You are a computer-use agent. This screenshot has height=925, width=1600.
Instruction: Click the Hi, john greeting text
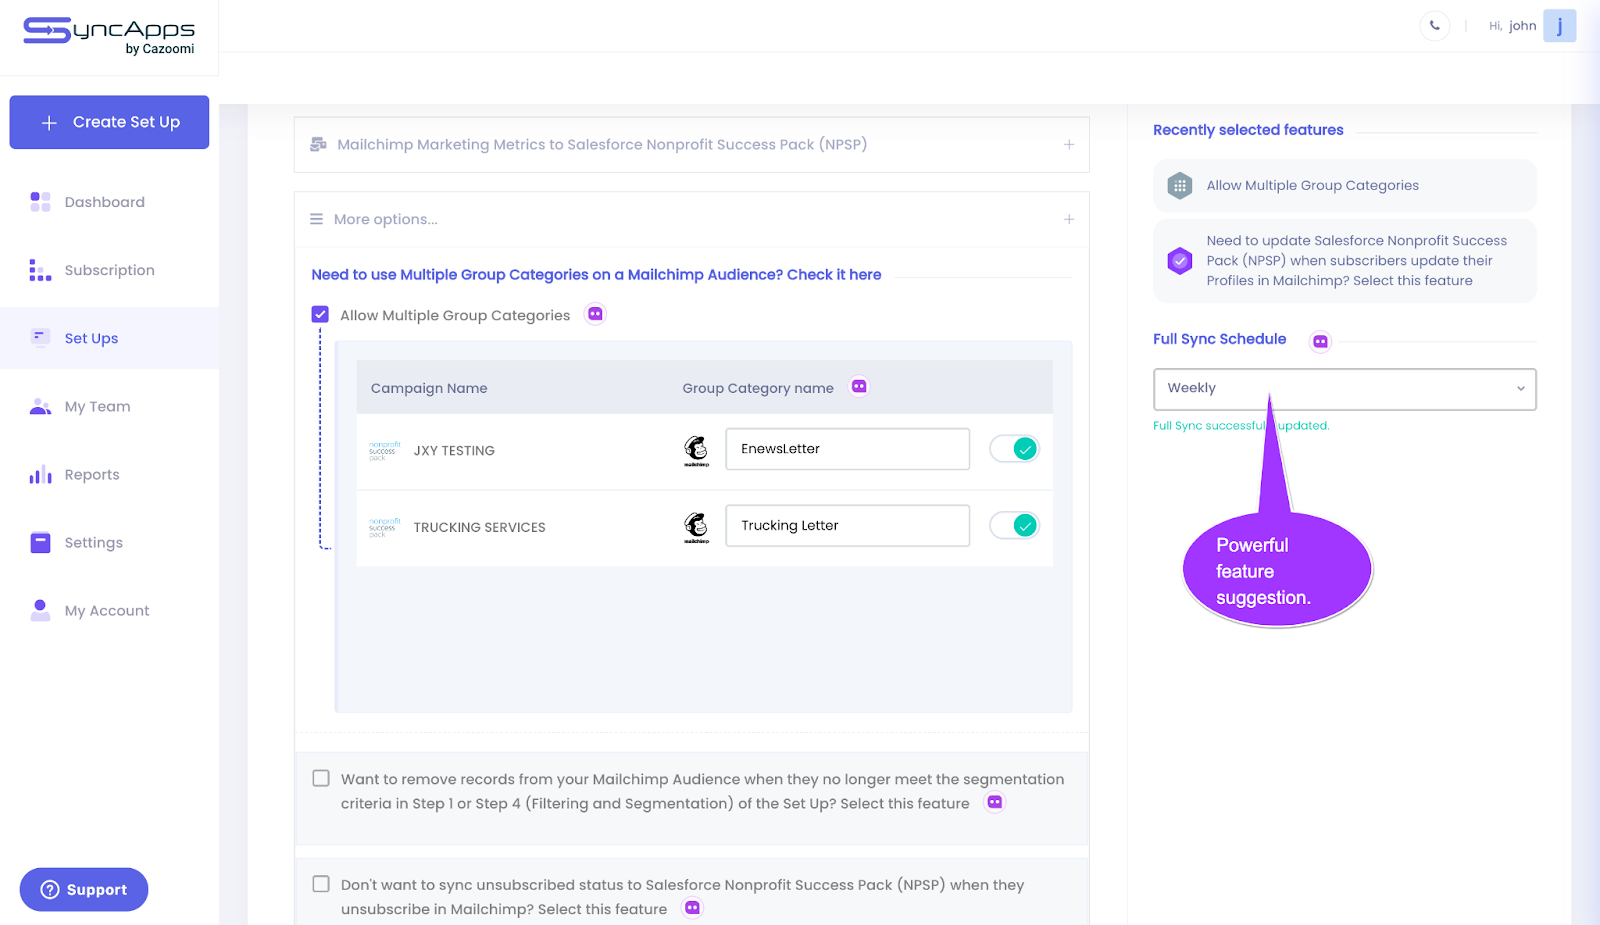click(1512, 26)
